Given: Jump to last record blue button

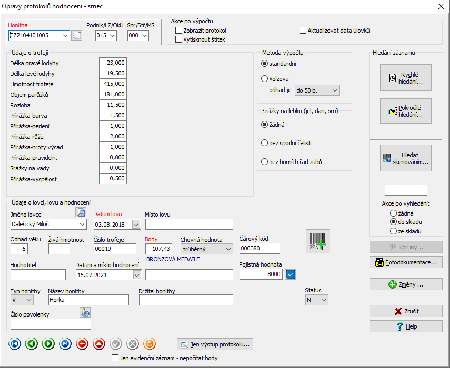Looking at the screenshot, I should 65,344.
